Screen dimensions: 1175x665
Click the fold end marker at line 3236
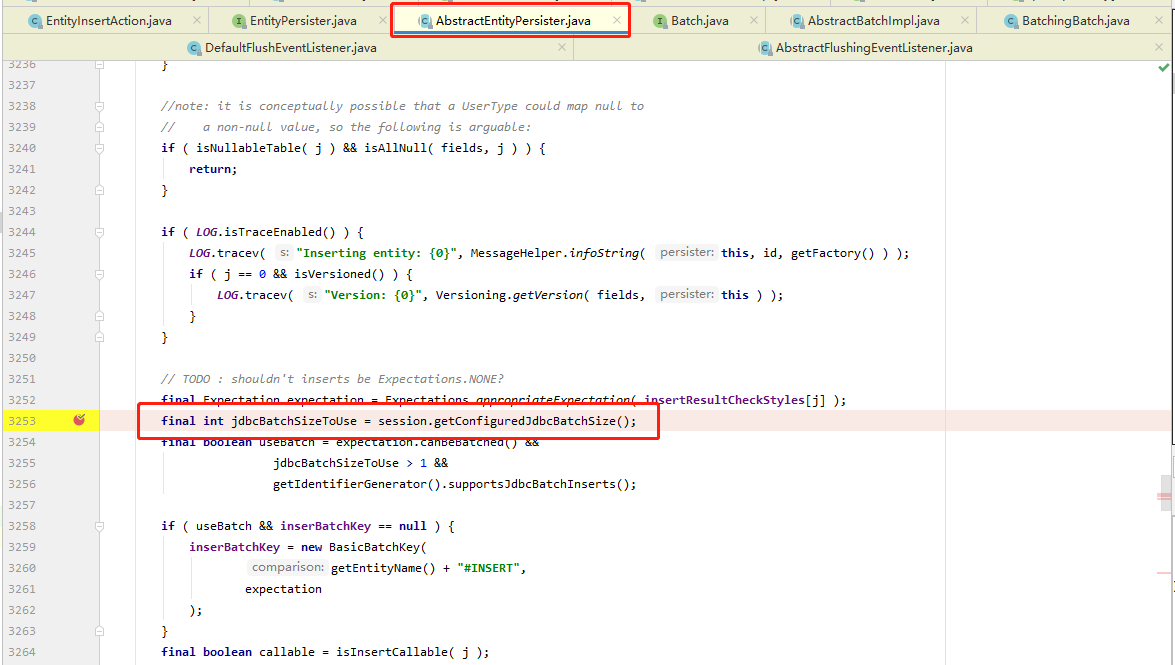click(100, 65)
